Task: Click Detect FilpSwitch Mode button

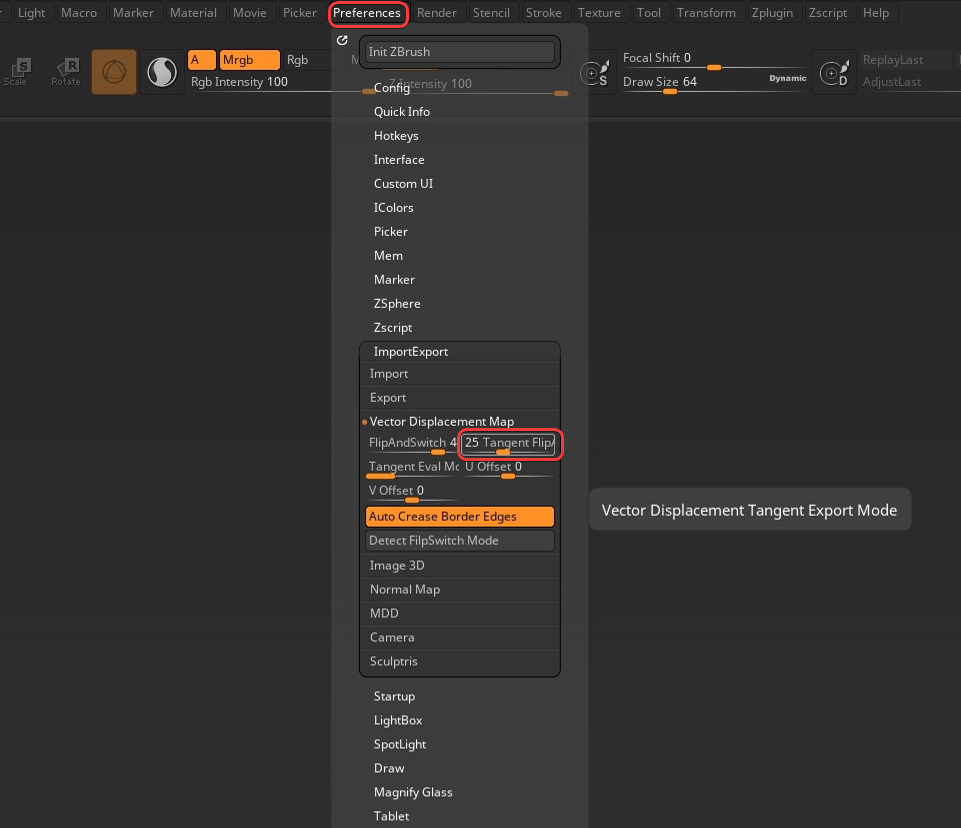Action: tap(460, 541)
